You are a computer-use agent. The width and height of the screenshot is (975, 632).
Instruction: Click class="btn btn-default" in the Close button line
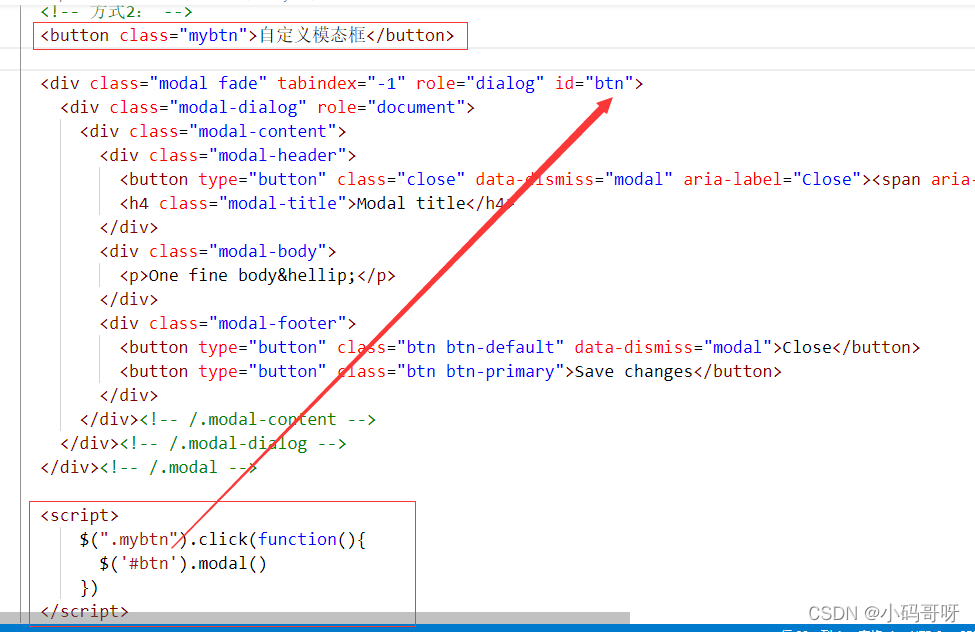point(451,348)
